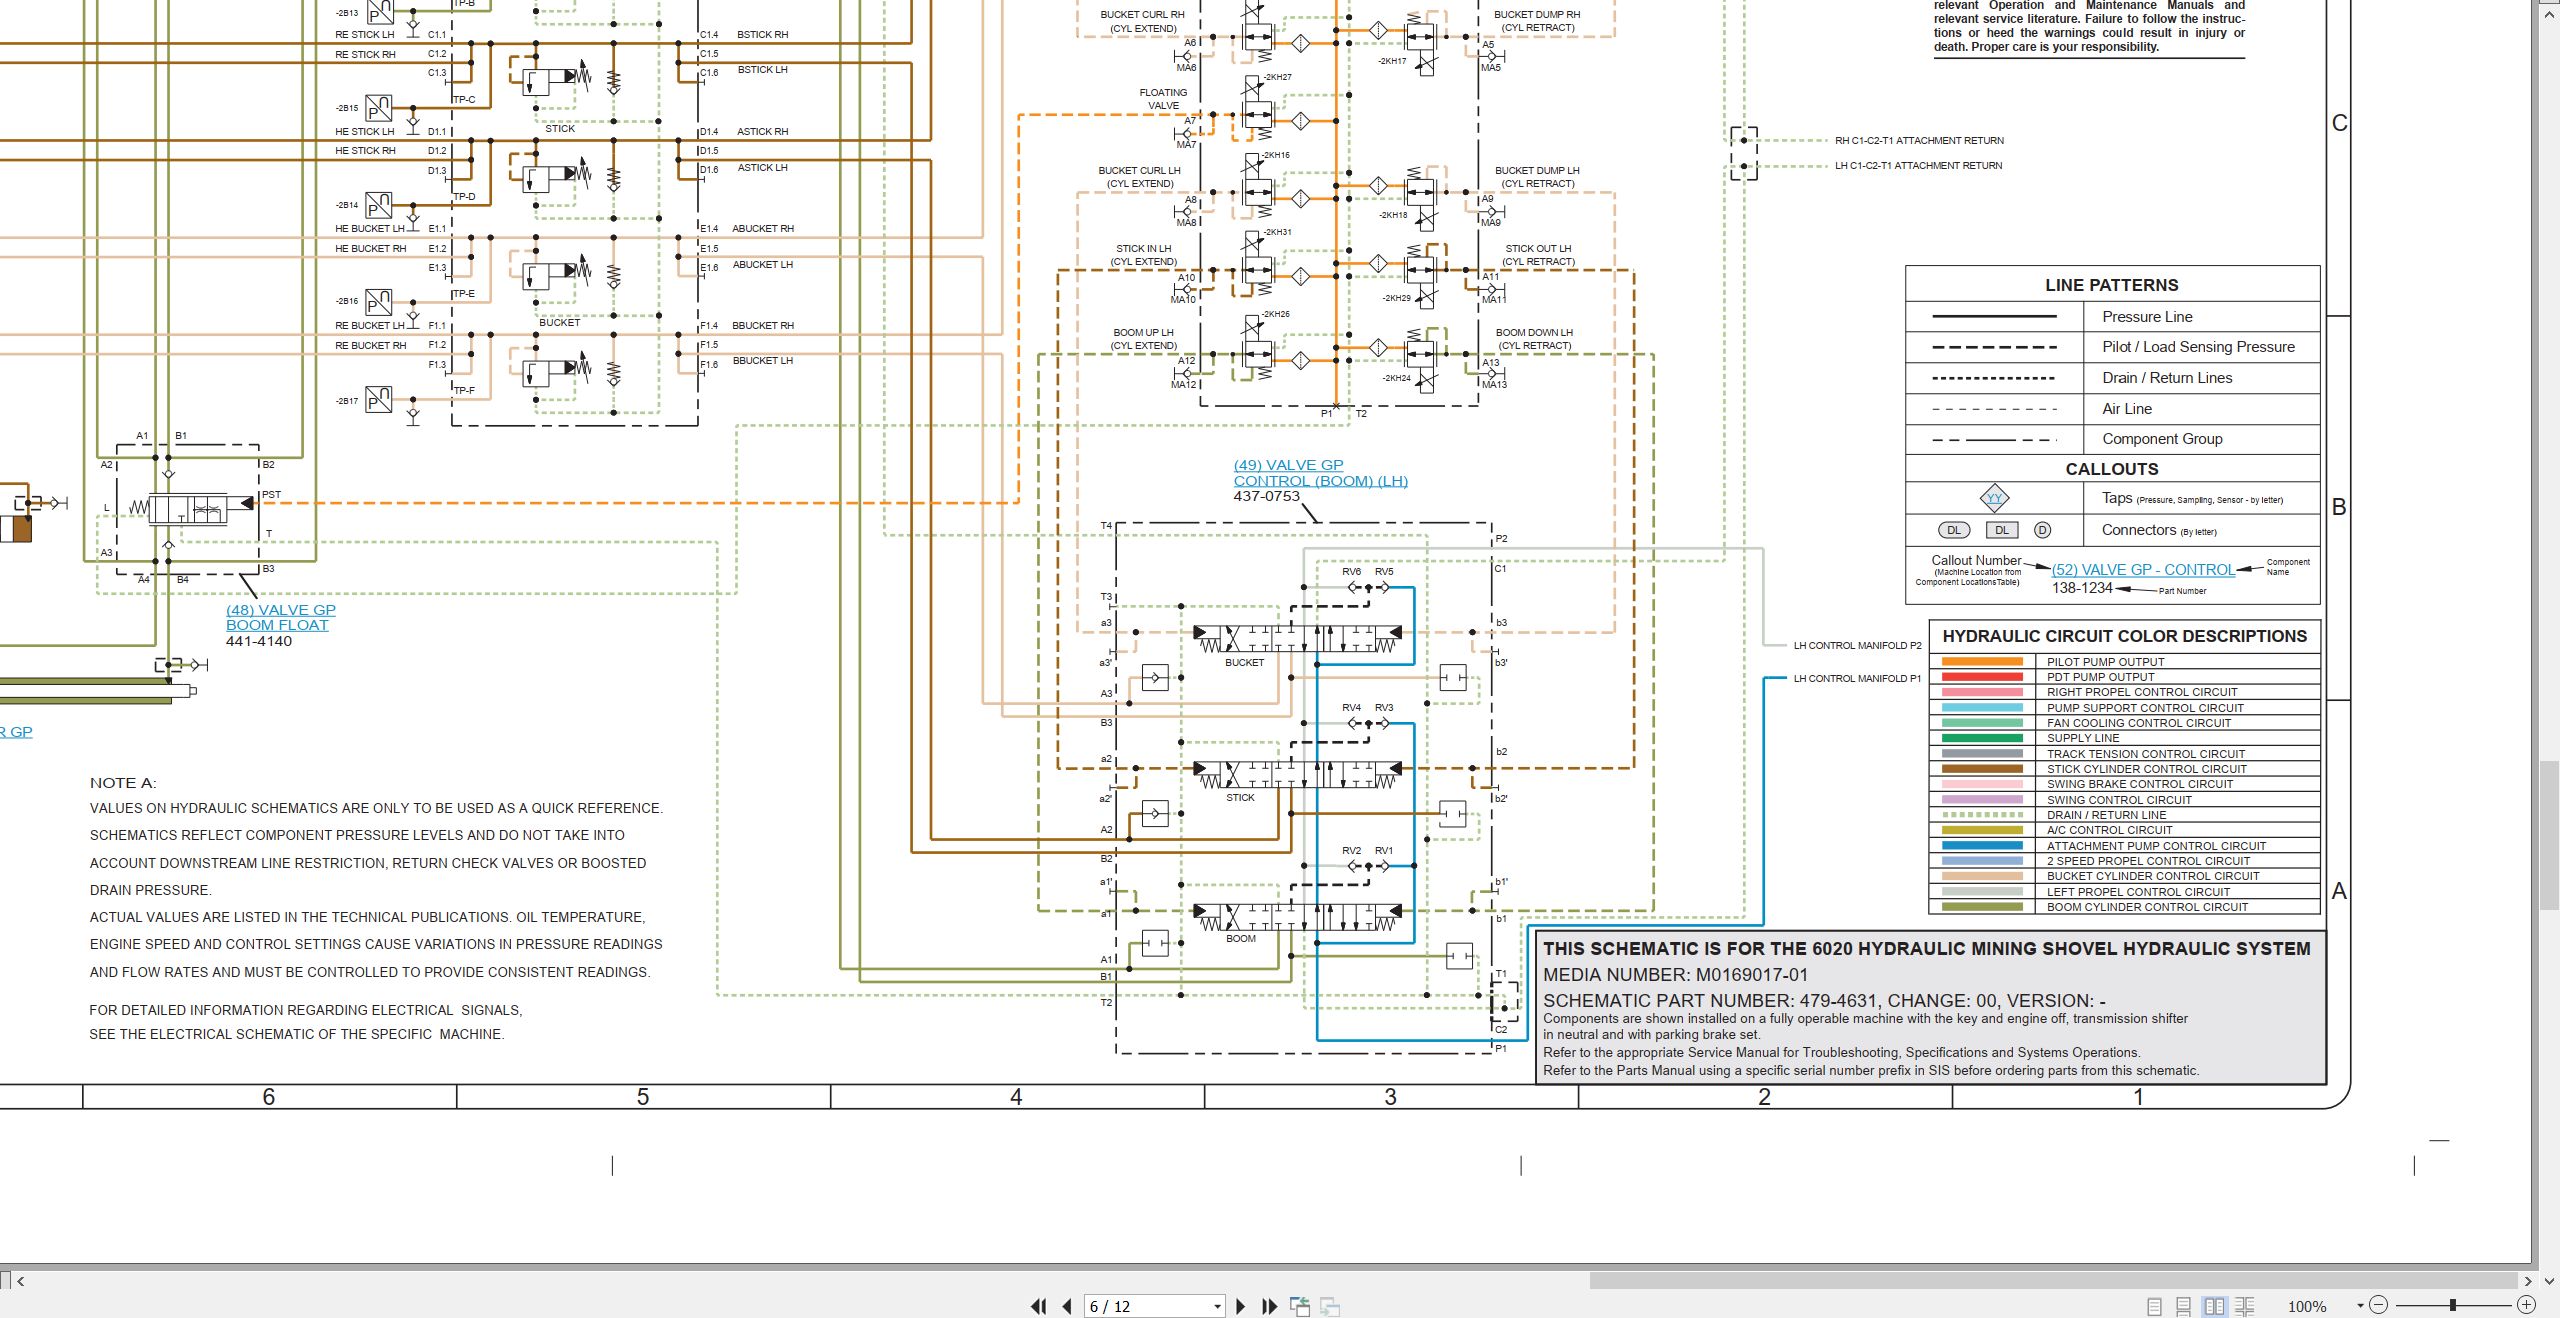Open the zoom level dropdown arrow
Screen dimensions: 2560x1318
[x=2360, y=1305]
